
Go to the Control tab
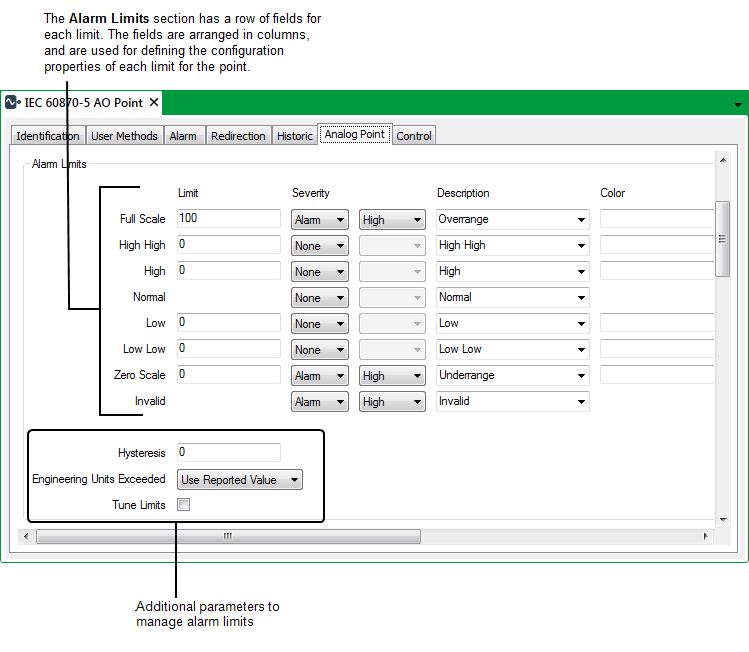click(x=414, y=136)
